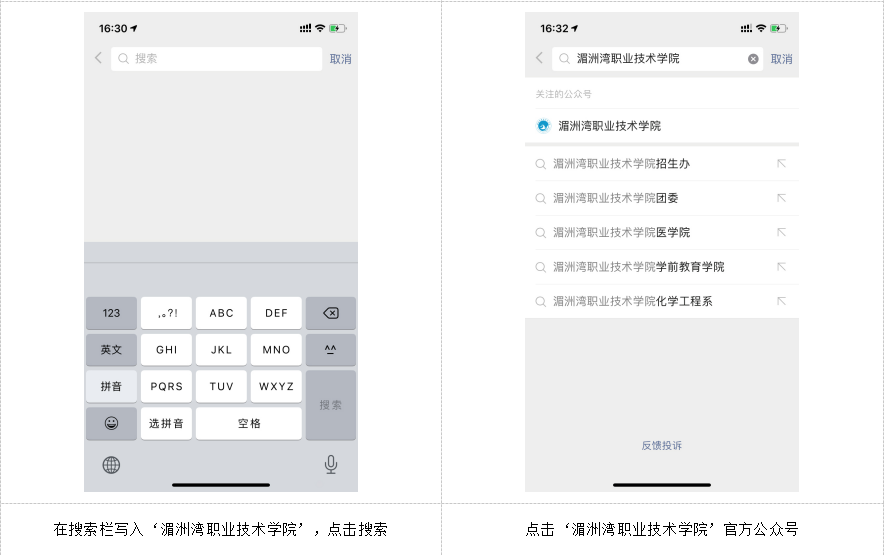The width and height of the screenshot is (886, 555).
Task: Switch keyboard to 英文
Action: click(111, 349)
